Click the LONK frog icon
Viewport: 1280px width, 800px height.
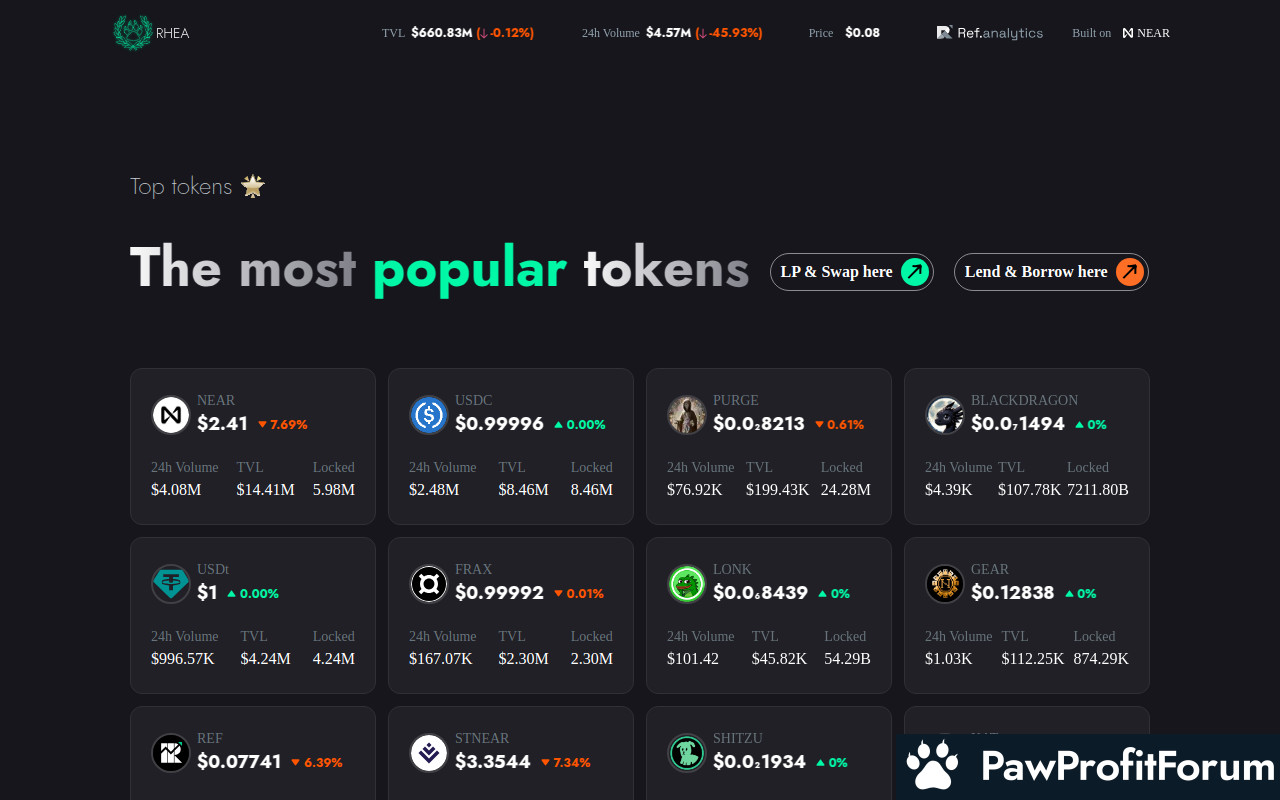point(687,584)
